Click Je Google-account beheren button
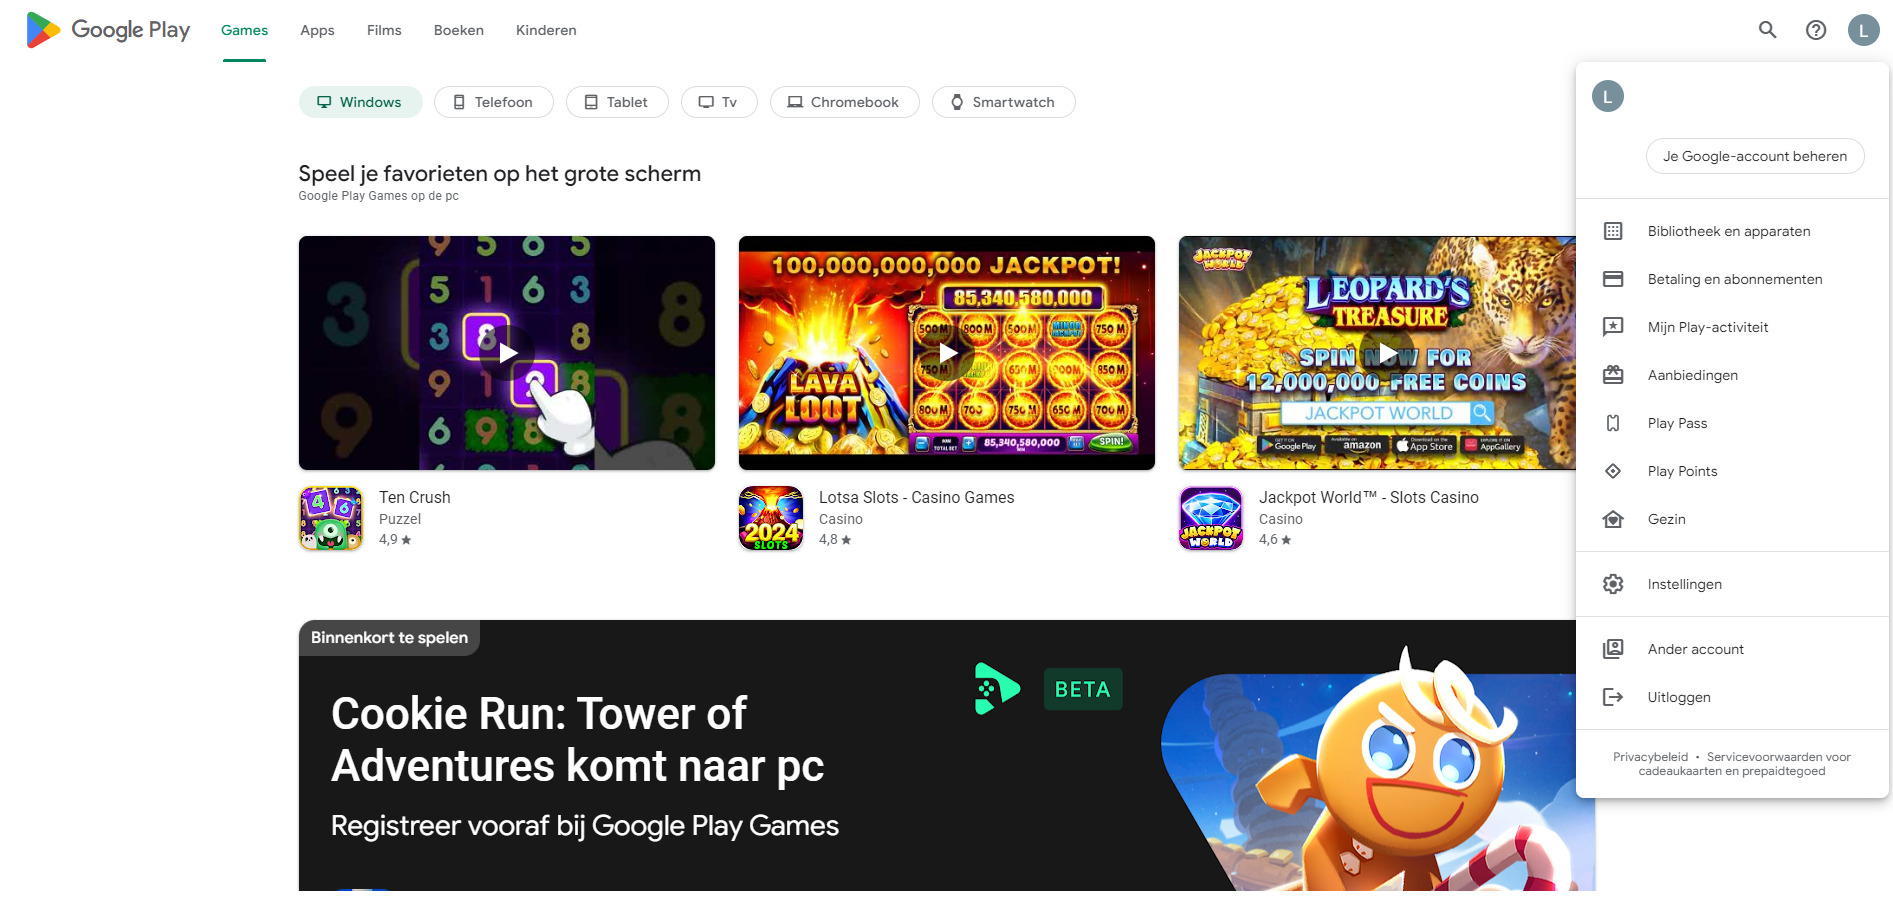 tap(1755, 156)
